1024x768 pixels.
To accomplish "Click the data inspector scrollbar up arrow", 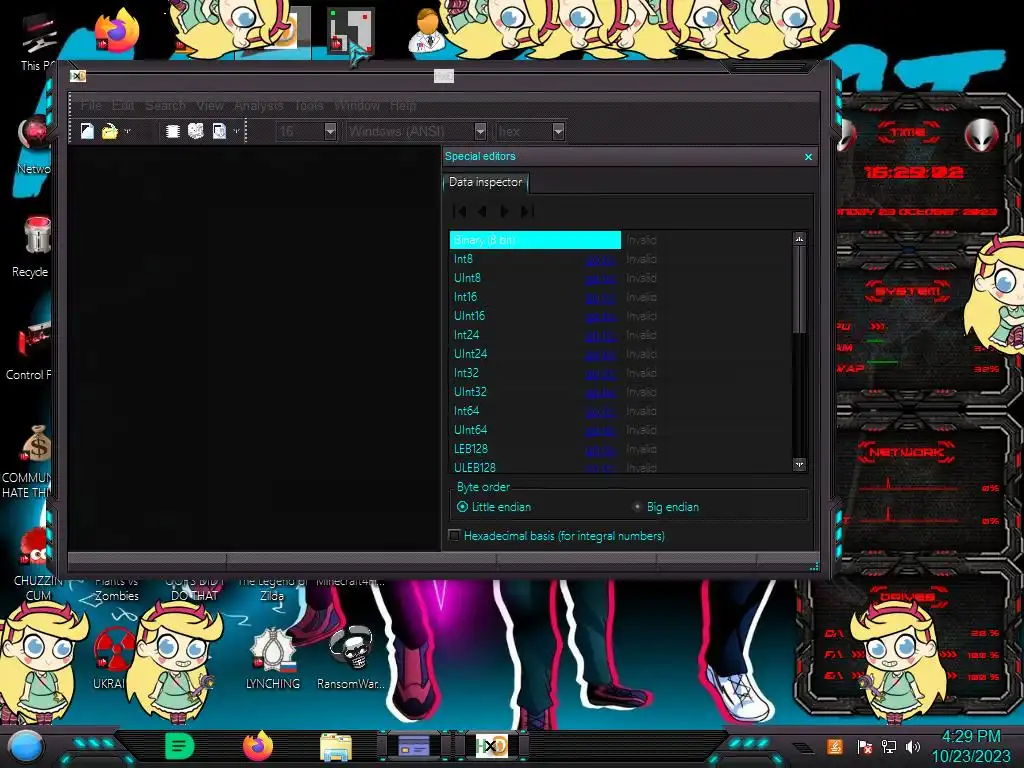I will [x=799, y=239].
